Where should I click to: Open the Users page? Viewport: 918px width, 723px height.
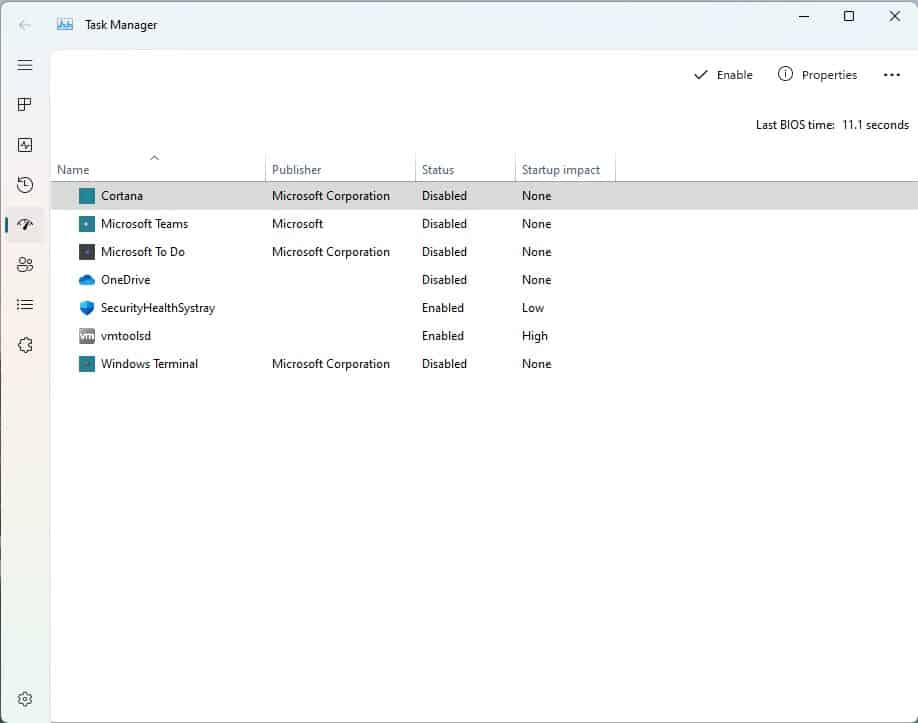coord(24,264)
